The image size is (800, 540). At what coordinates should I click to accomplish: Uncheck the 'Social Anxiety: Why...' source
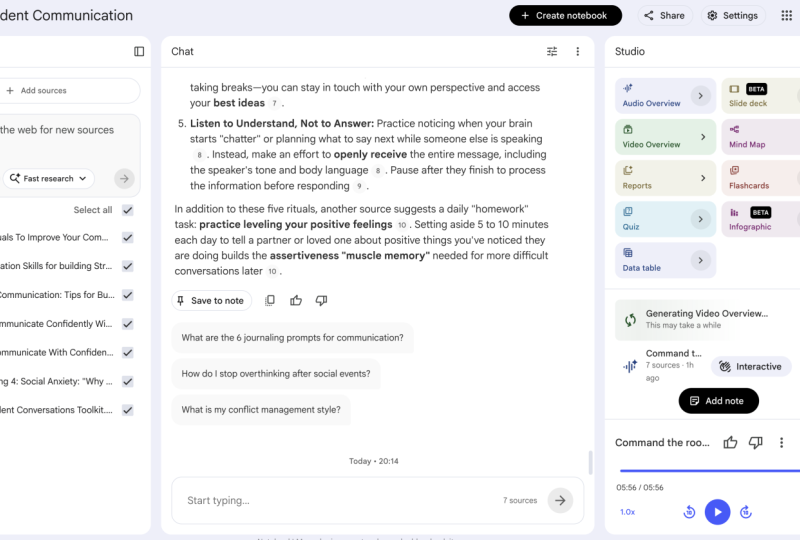click(x=128, y=381)
